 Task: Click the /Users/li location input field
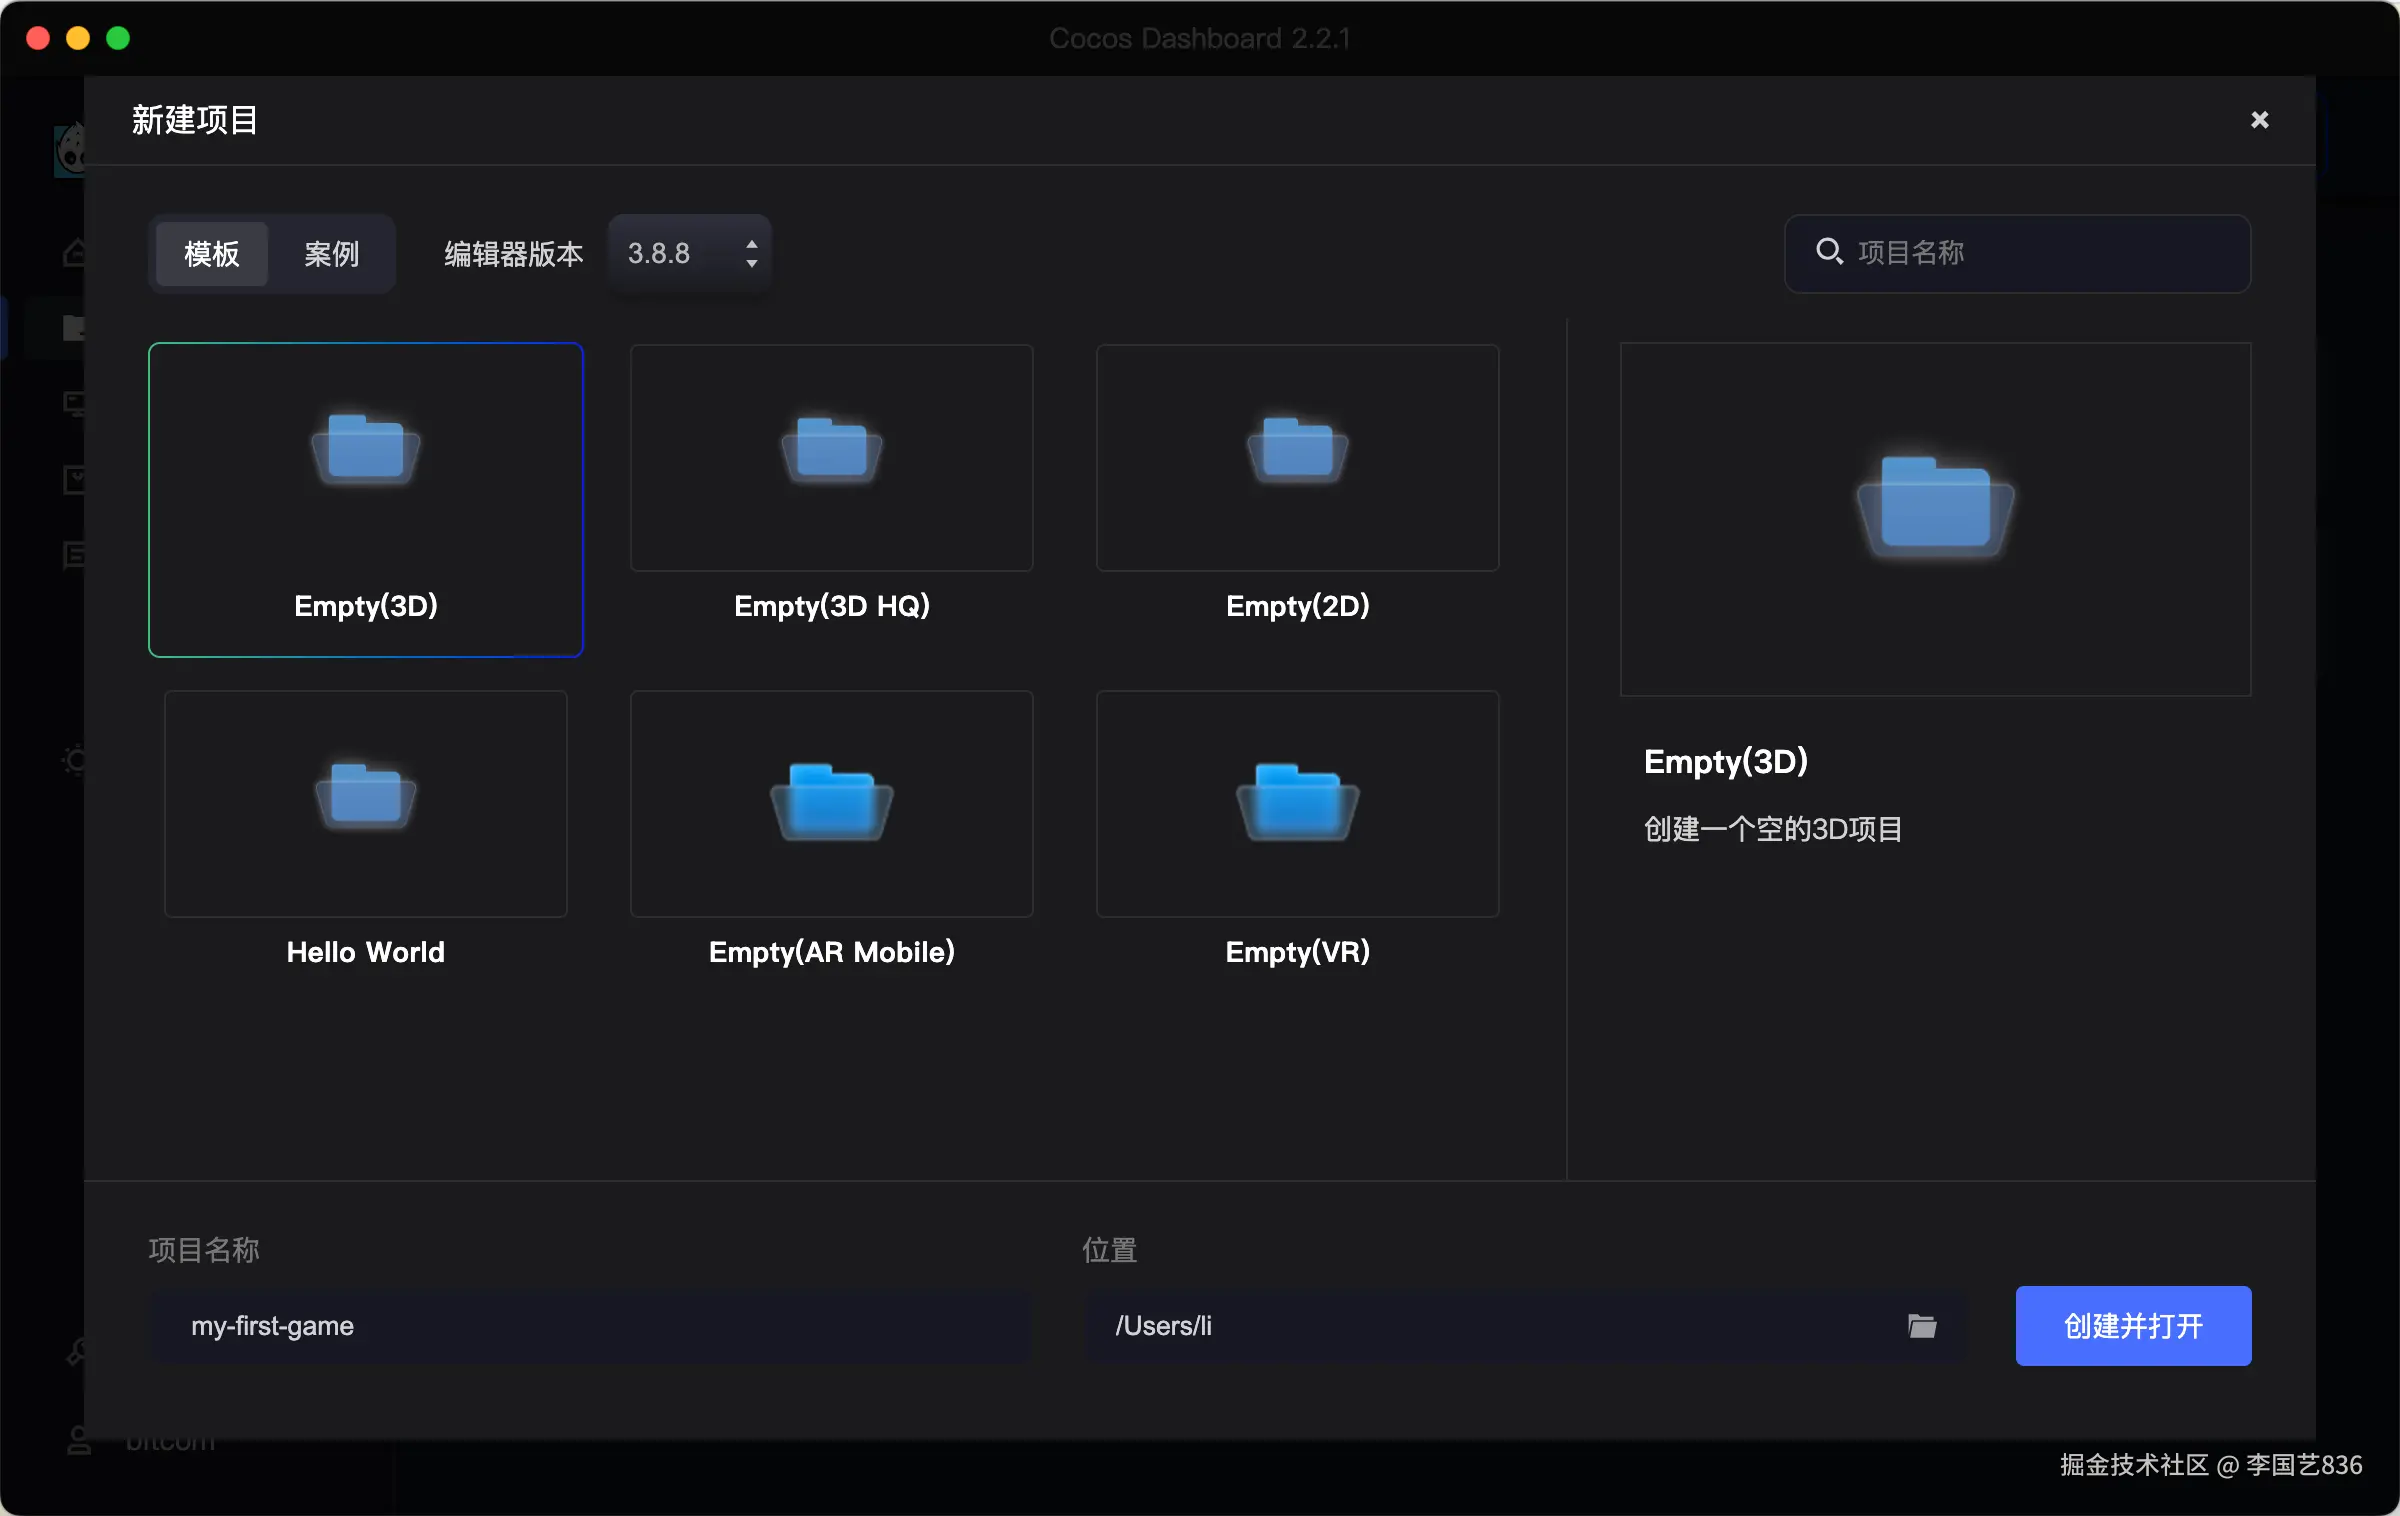(1490, 1326)
